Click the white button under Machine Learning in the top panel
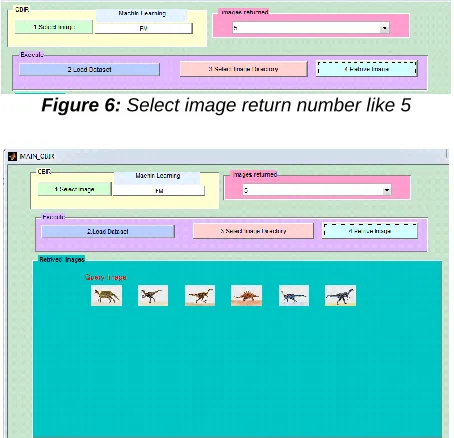The width and height of the screenshot is (454, 438). coord(144,29)
